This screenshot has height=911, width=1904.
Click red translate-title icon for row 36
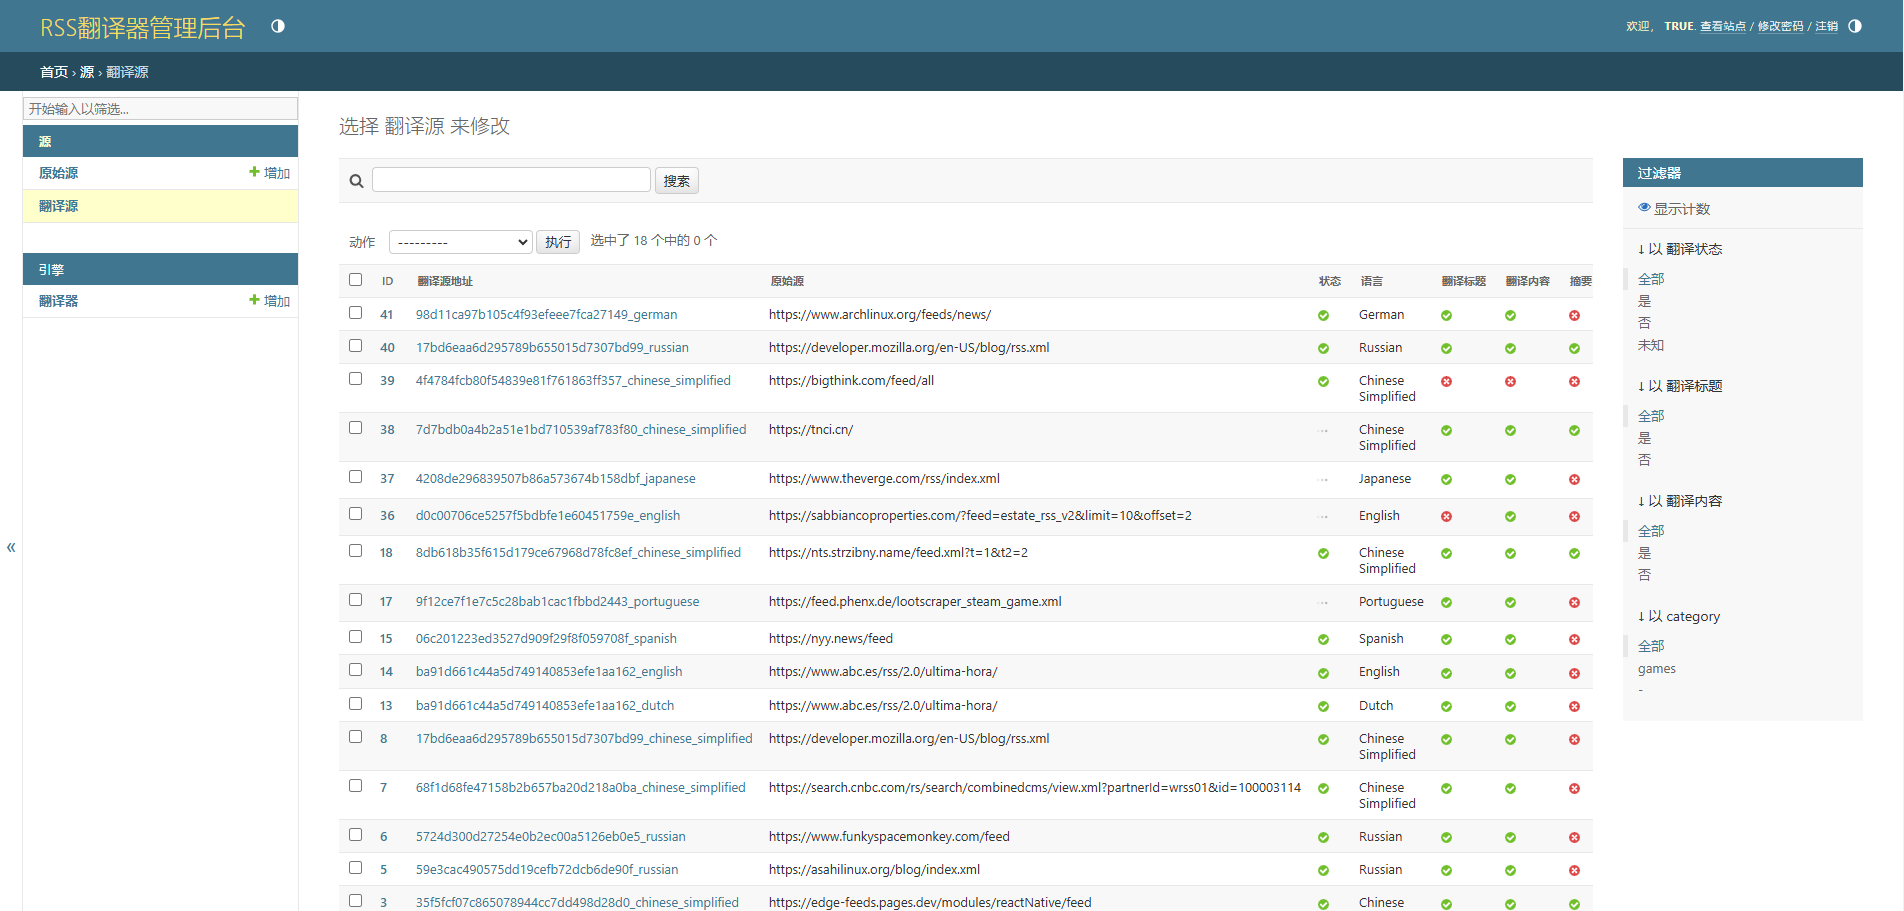tap(1446, 517)
